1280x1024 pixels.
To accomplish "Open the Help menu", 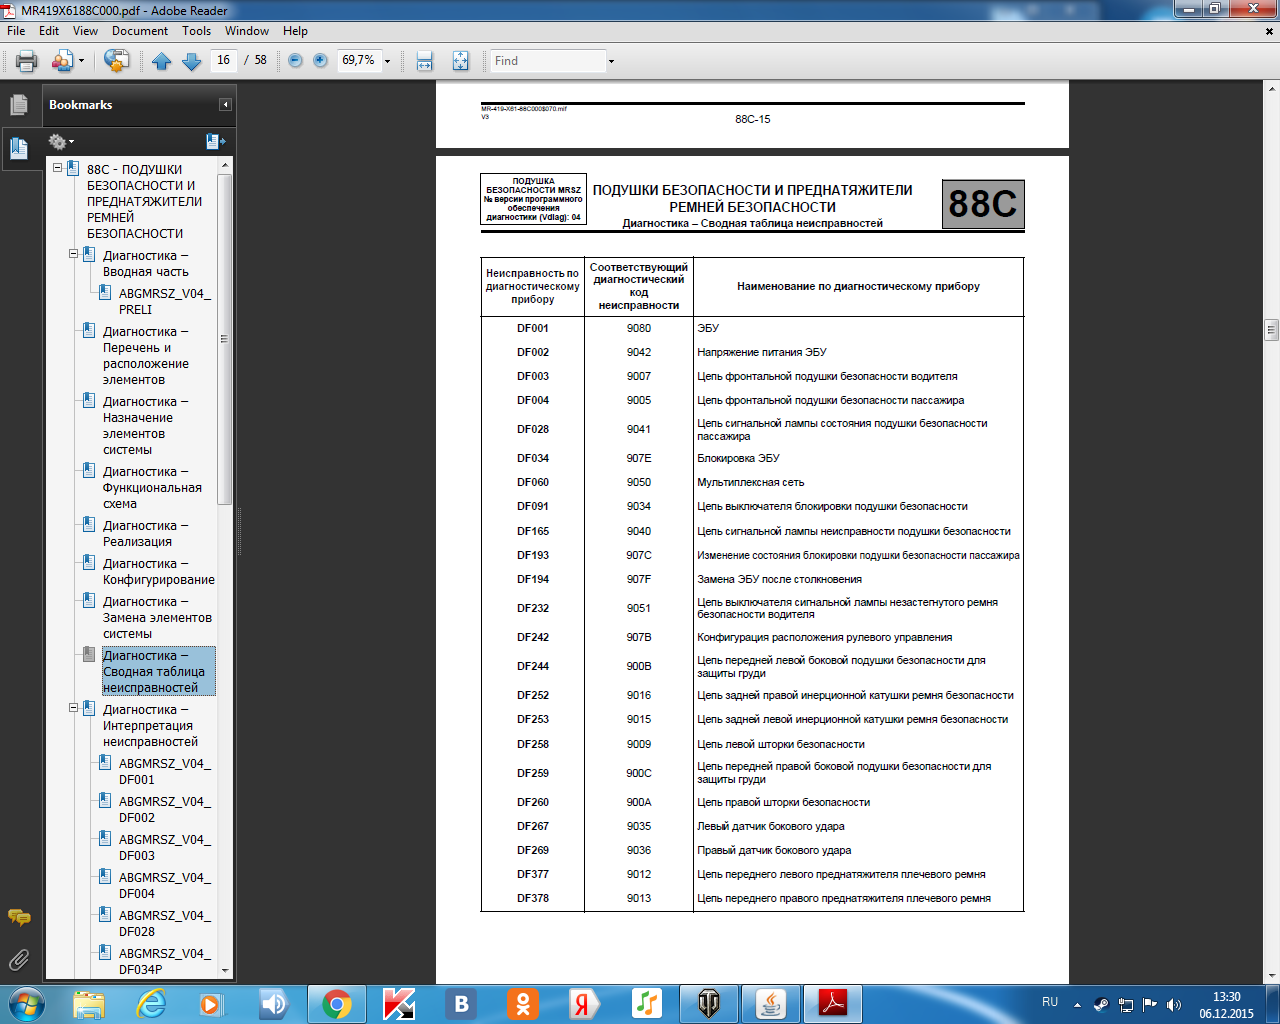I will pos(295,31).
